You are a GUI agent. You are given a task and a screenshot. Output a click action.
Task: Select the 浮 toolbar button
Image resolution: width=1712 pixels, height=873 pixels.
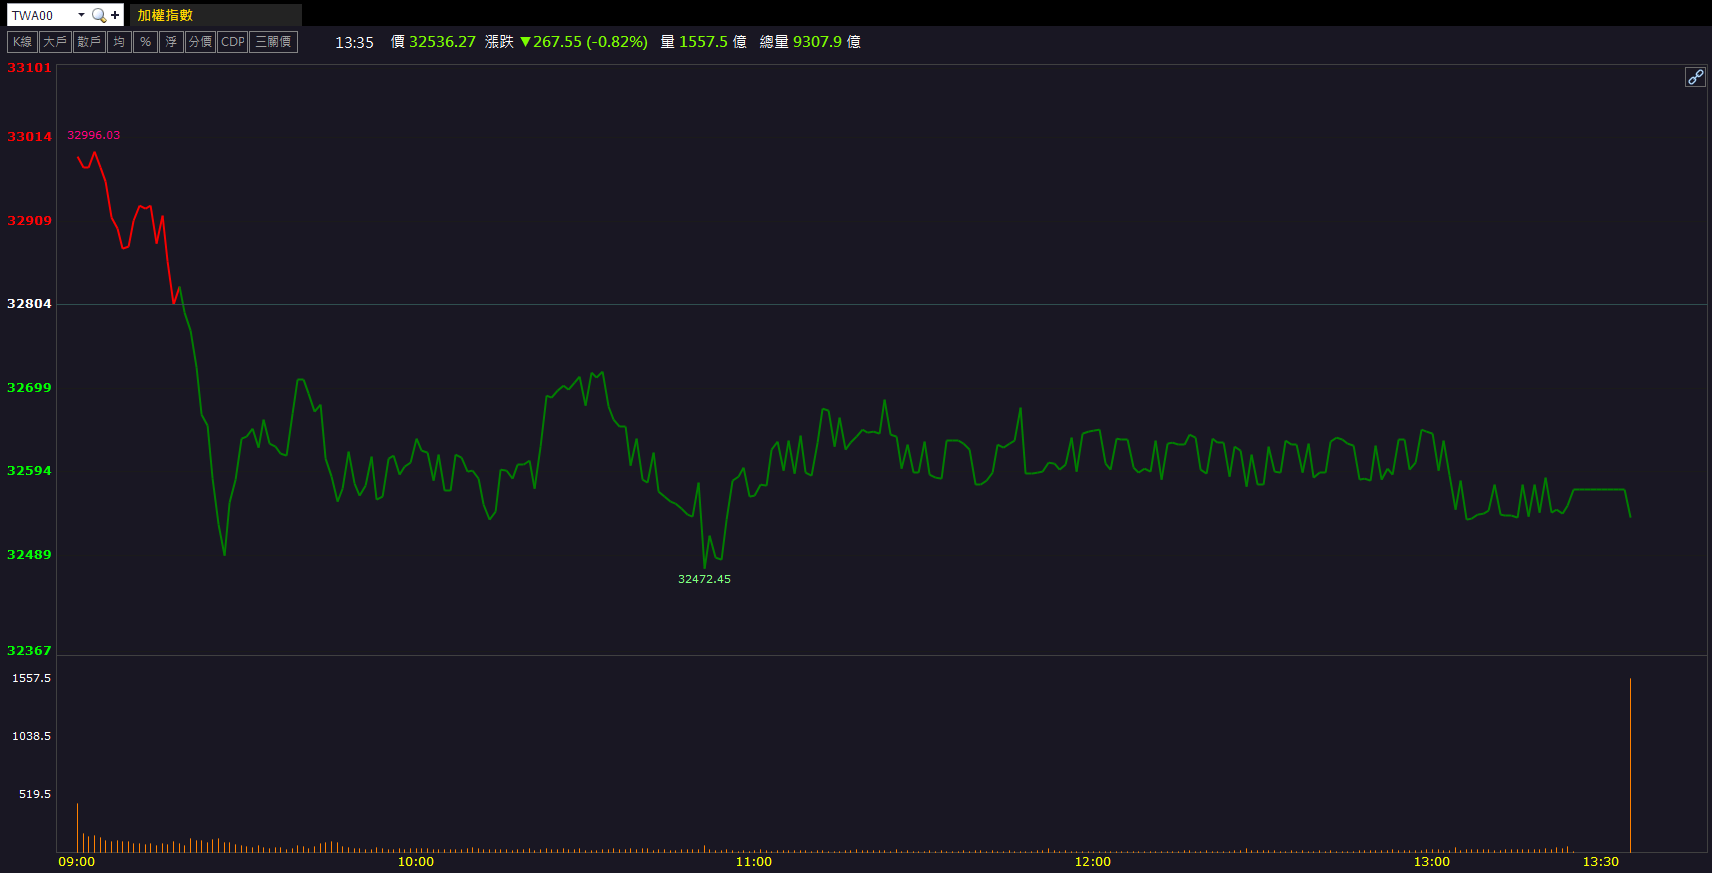click(x=171, y=42)
